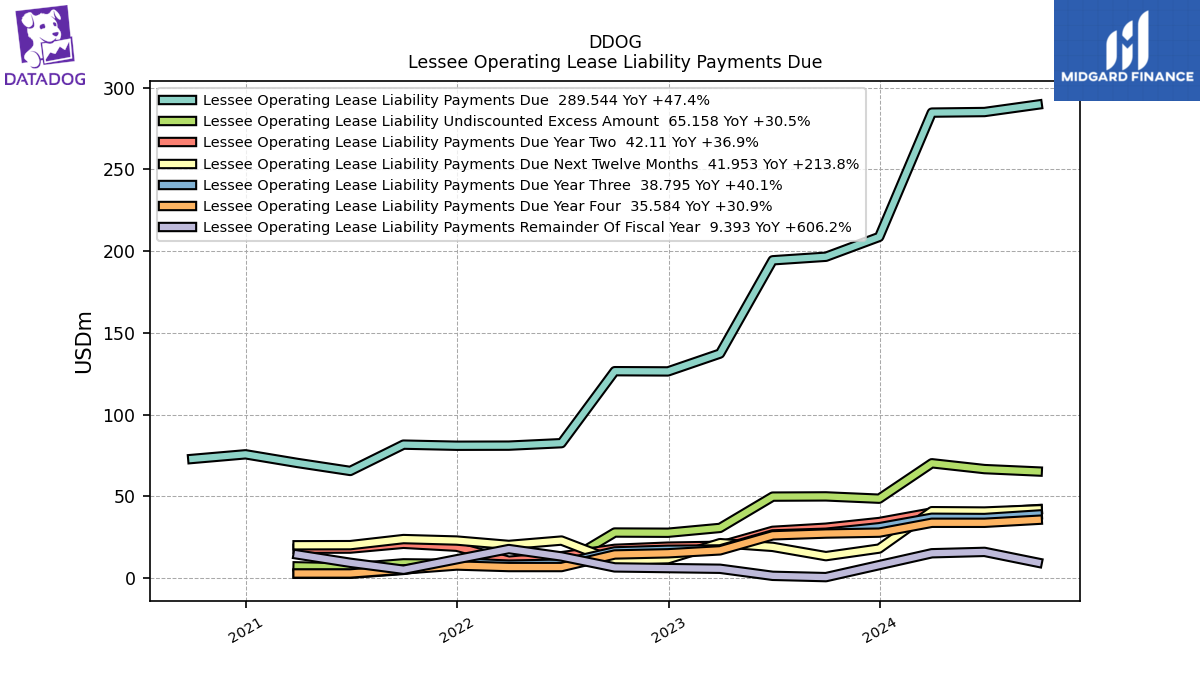This screenshot has width=1200, height=675.
Task: Select legend text 'Payments Due Year Two 42.11'
Action: tap(555, 143)
